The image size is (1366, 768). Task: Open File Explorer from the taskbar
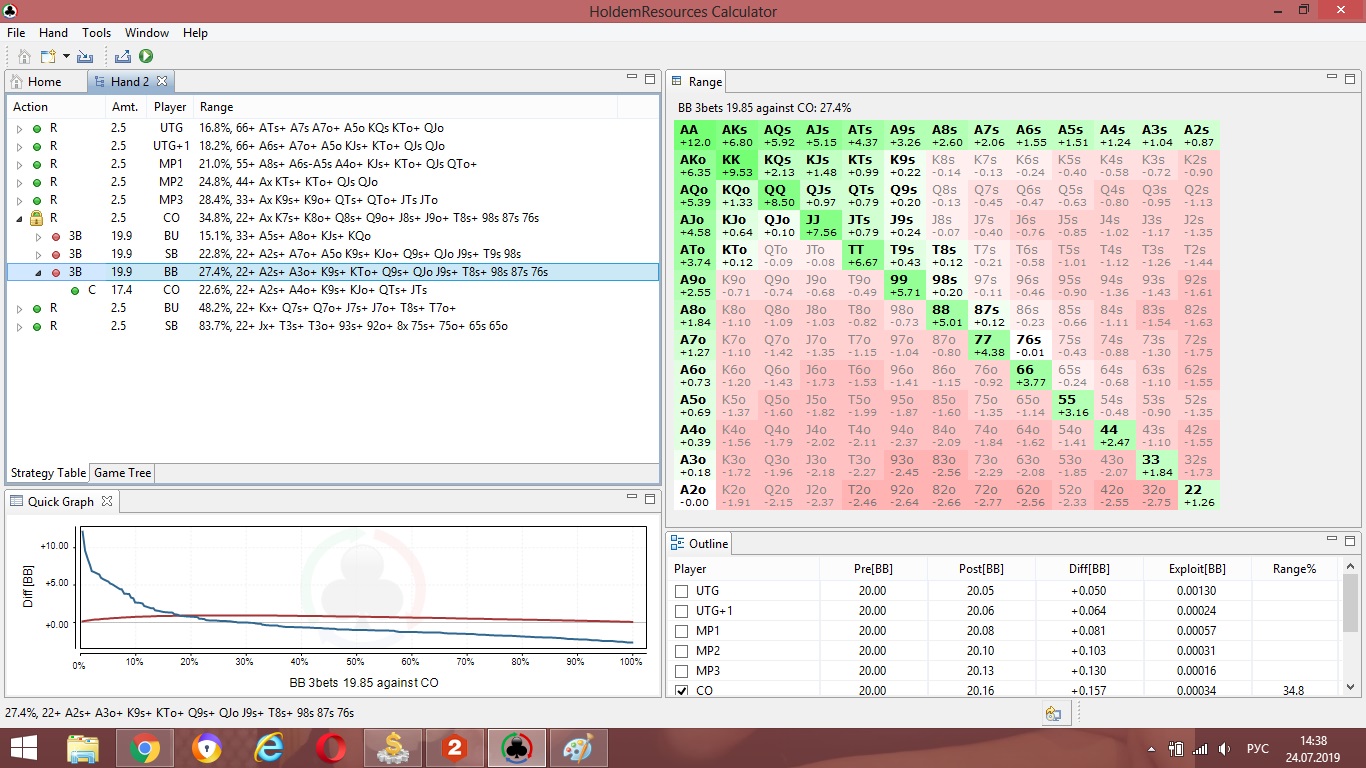click(x=82, y=748)
